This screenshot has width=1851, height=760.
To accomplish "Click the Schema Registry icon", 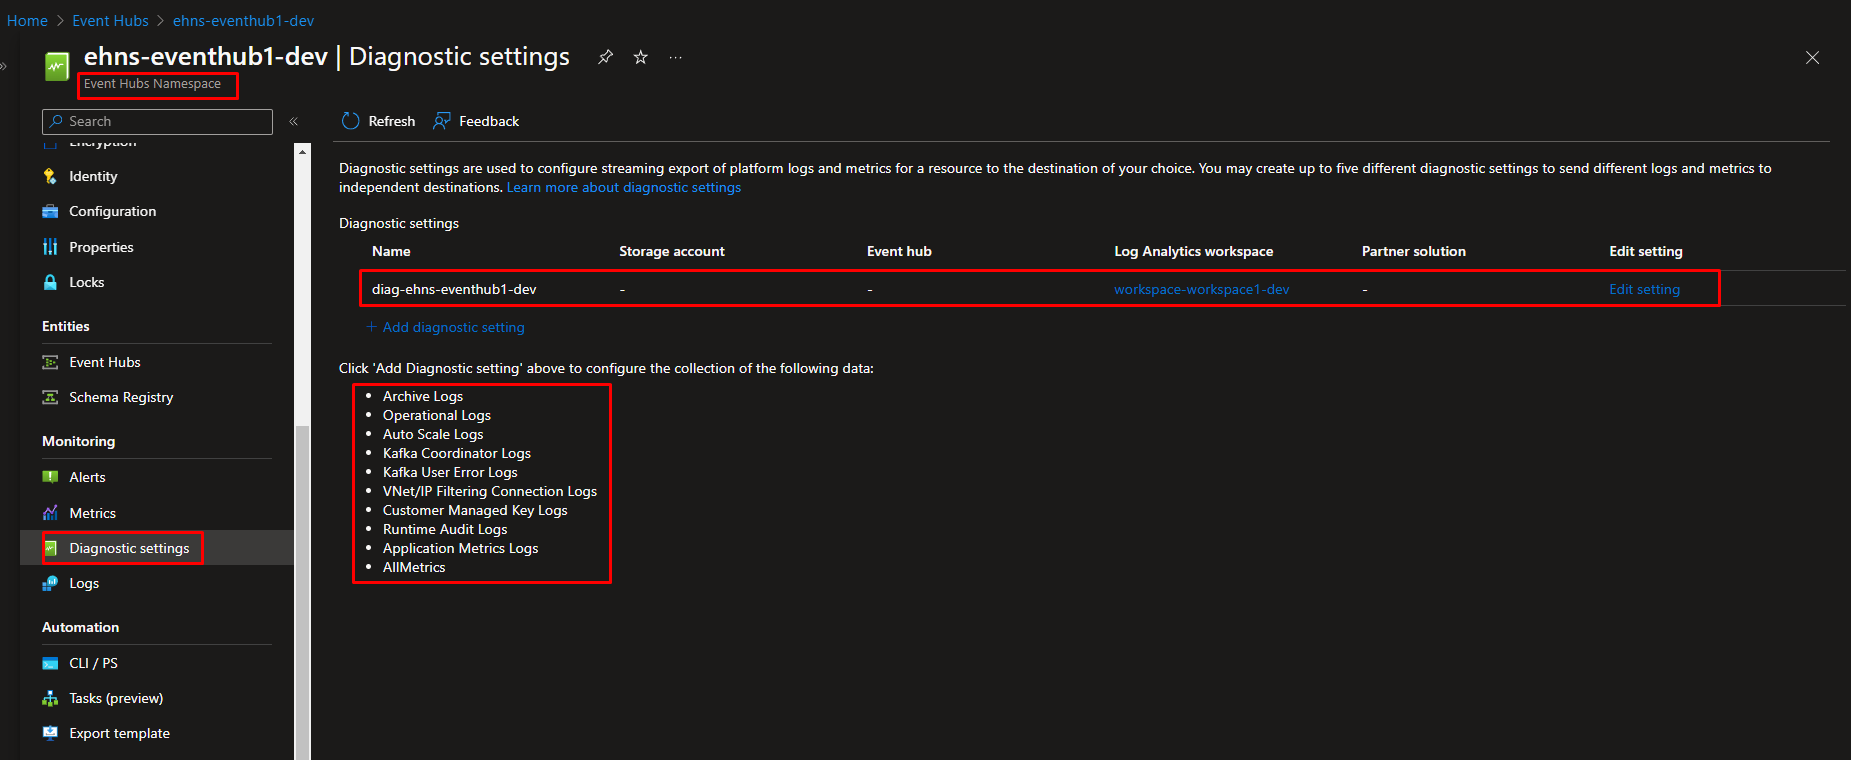I will pos(50,397).
